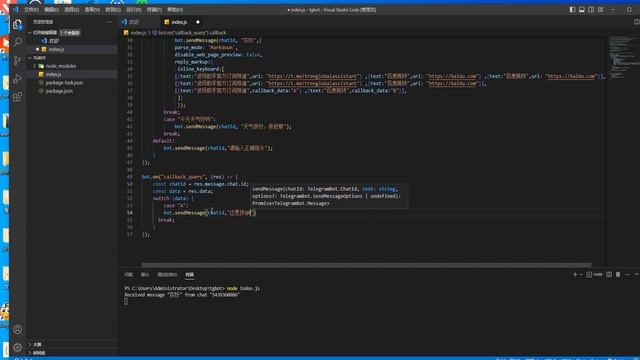Screen dimensions: 640x360
Task: Open the File menu
Action: [31, 9]
